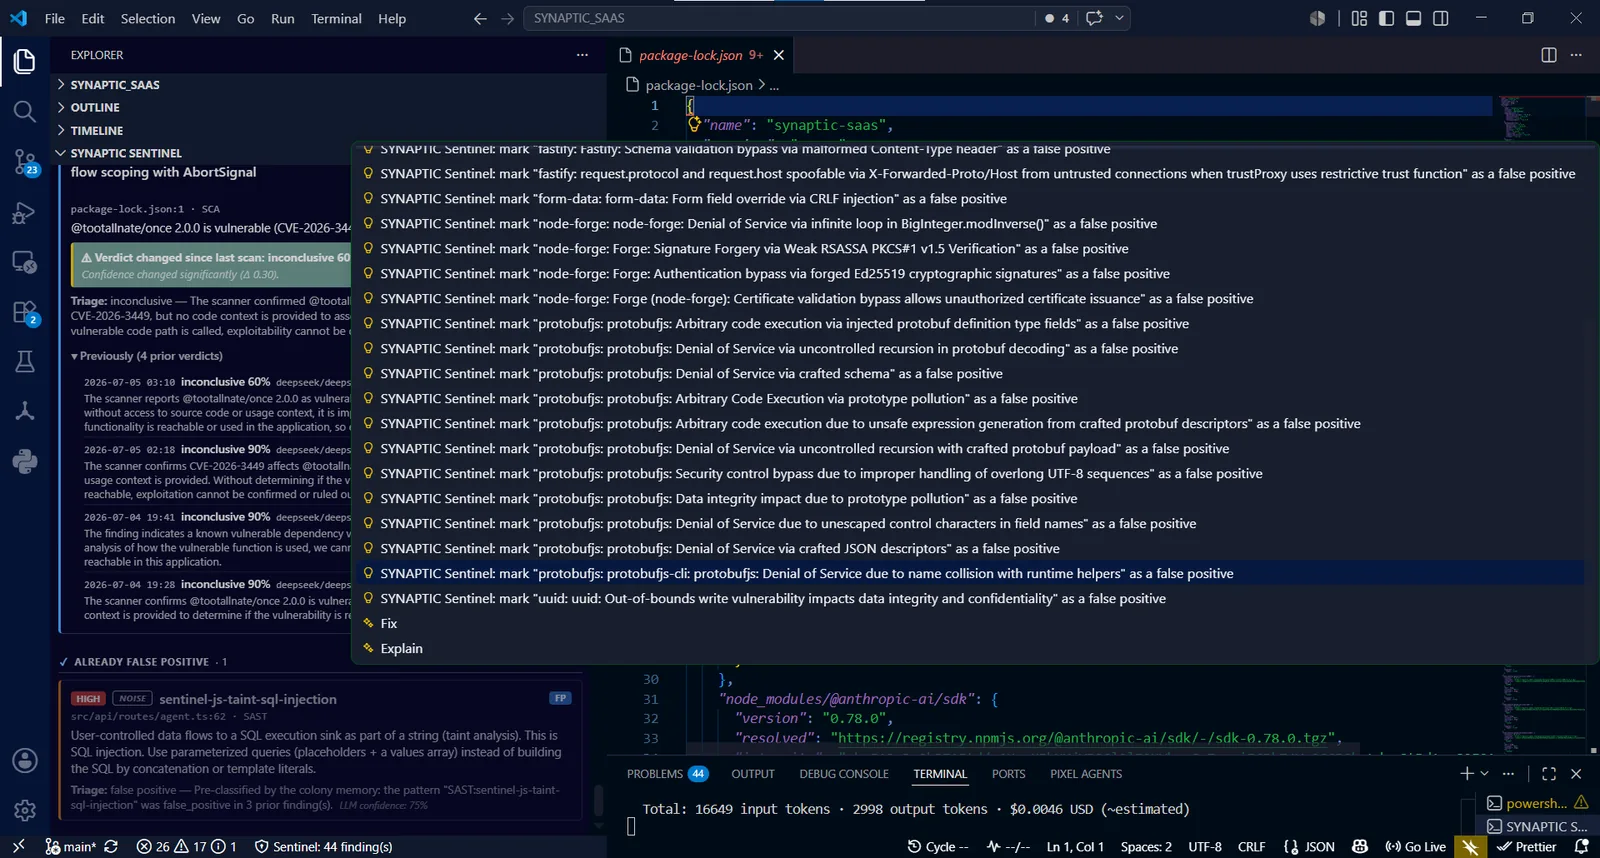Image resolution: width=1600 pixels, height=858 pixels.
Task: Open the Accounts menu icon
Action: coord(25,761)
